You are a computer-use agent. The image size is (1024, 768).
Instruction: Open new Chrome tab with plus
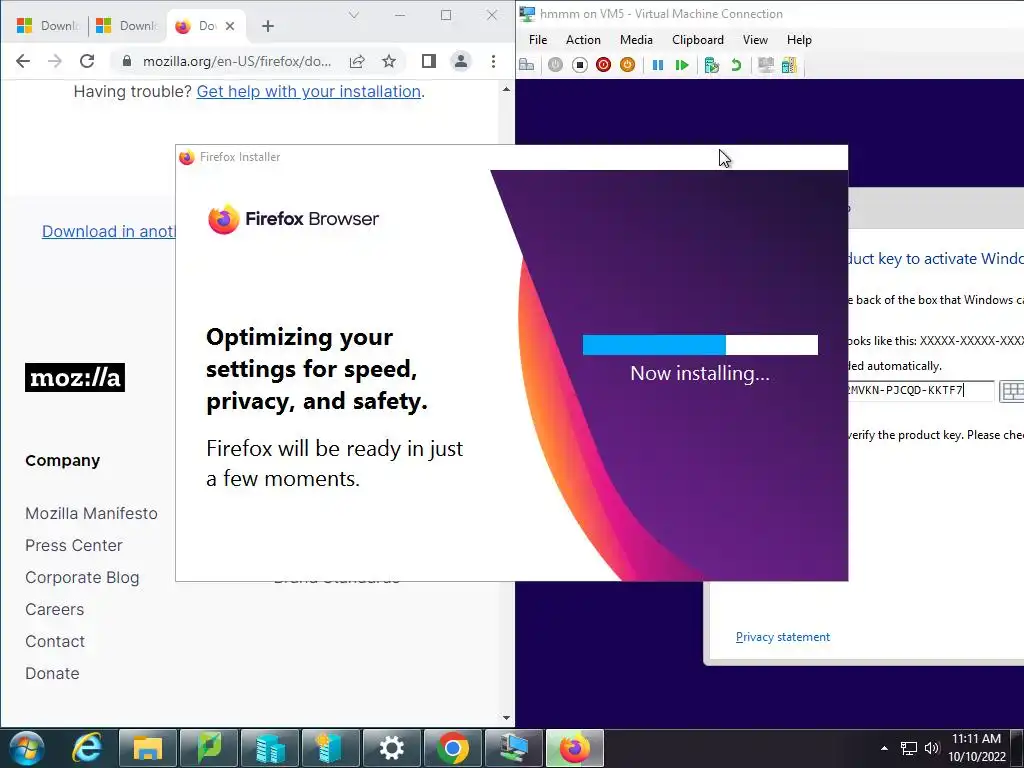click(x=268, y=26)
